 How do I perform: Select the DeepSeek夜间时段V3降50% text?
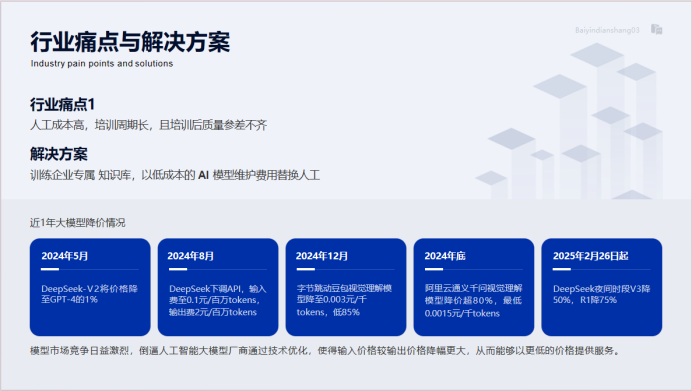602,294
